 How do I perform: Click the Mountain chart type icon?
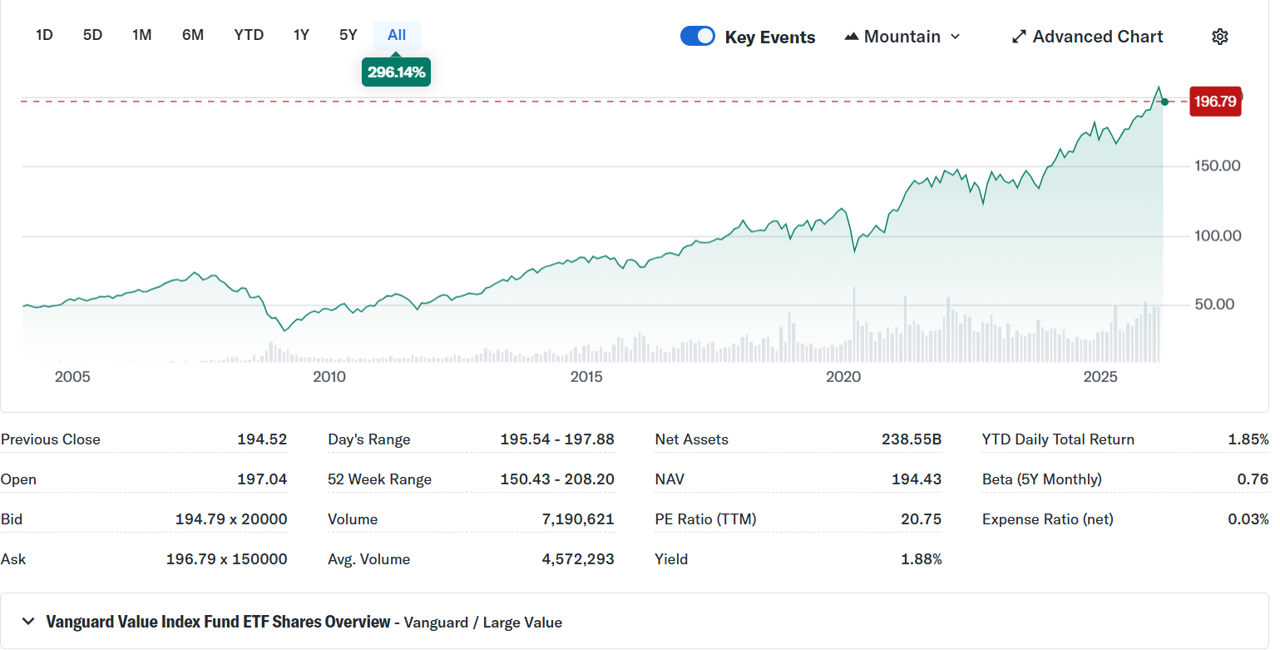(x=851, y=37)
